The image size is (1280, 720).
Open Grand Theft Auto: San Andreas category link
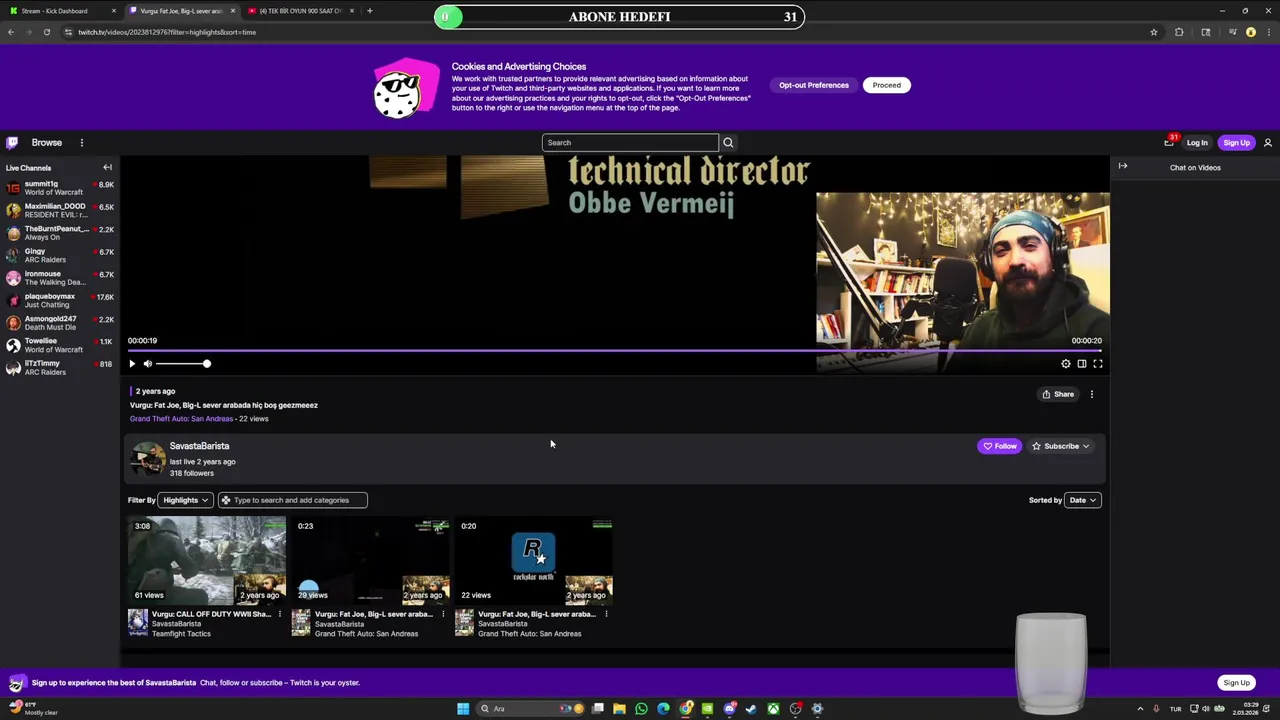tap(181, 419)
